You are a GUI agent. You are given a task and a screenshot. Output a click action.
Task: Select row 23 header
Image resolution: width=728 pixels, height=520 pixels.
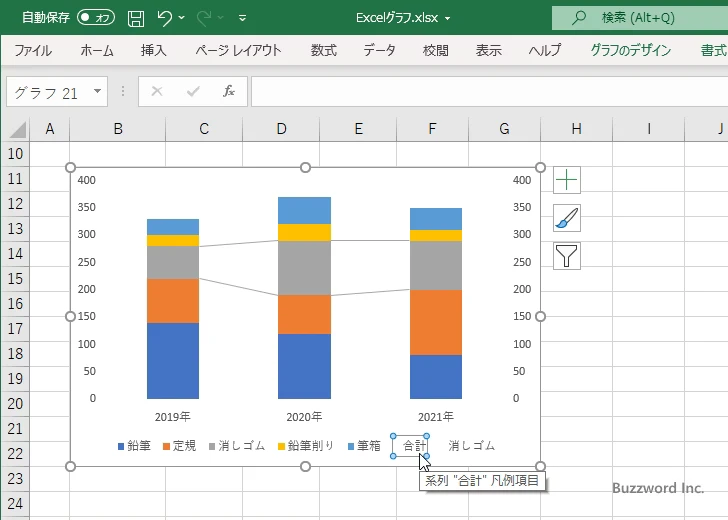tap(15, 479)
